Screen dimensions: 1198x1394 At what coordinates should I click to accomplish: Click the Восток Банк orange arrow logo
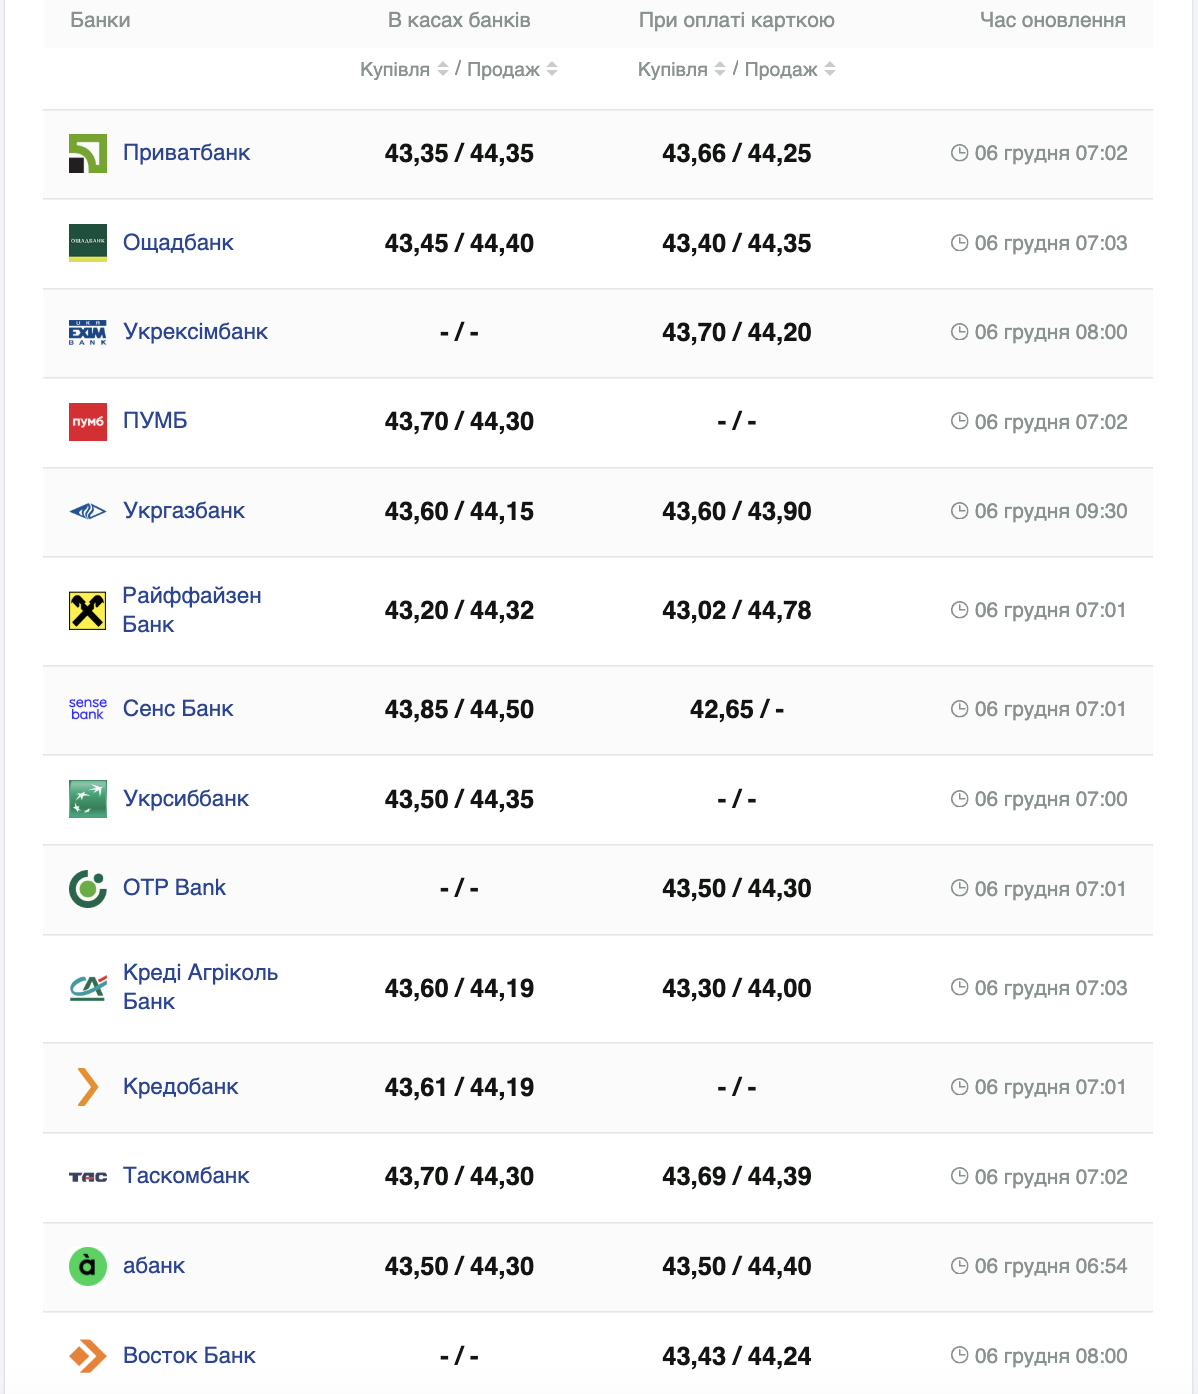click(x=88, y=1356)
